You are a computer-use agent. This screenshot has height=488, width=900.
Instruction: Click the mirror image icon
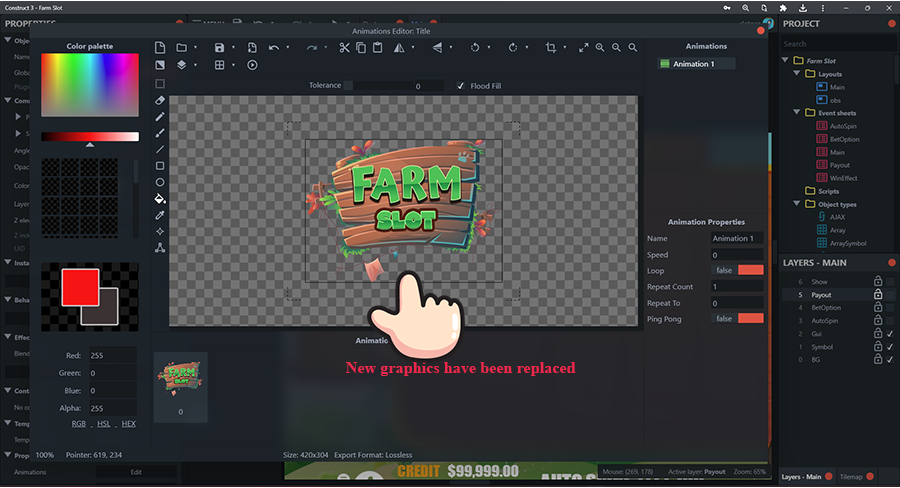tap(399, 48)
